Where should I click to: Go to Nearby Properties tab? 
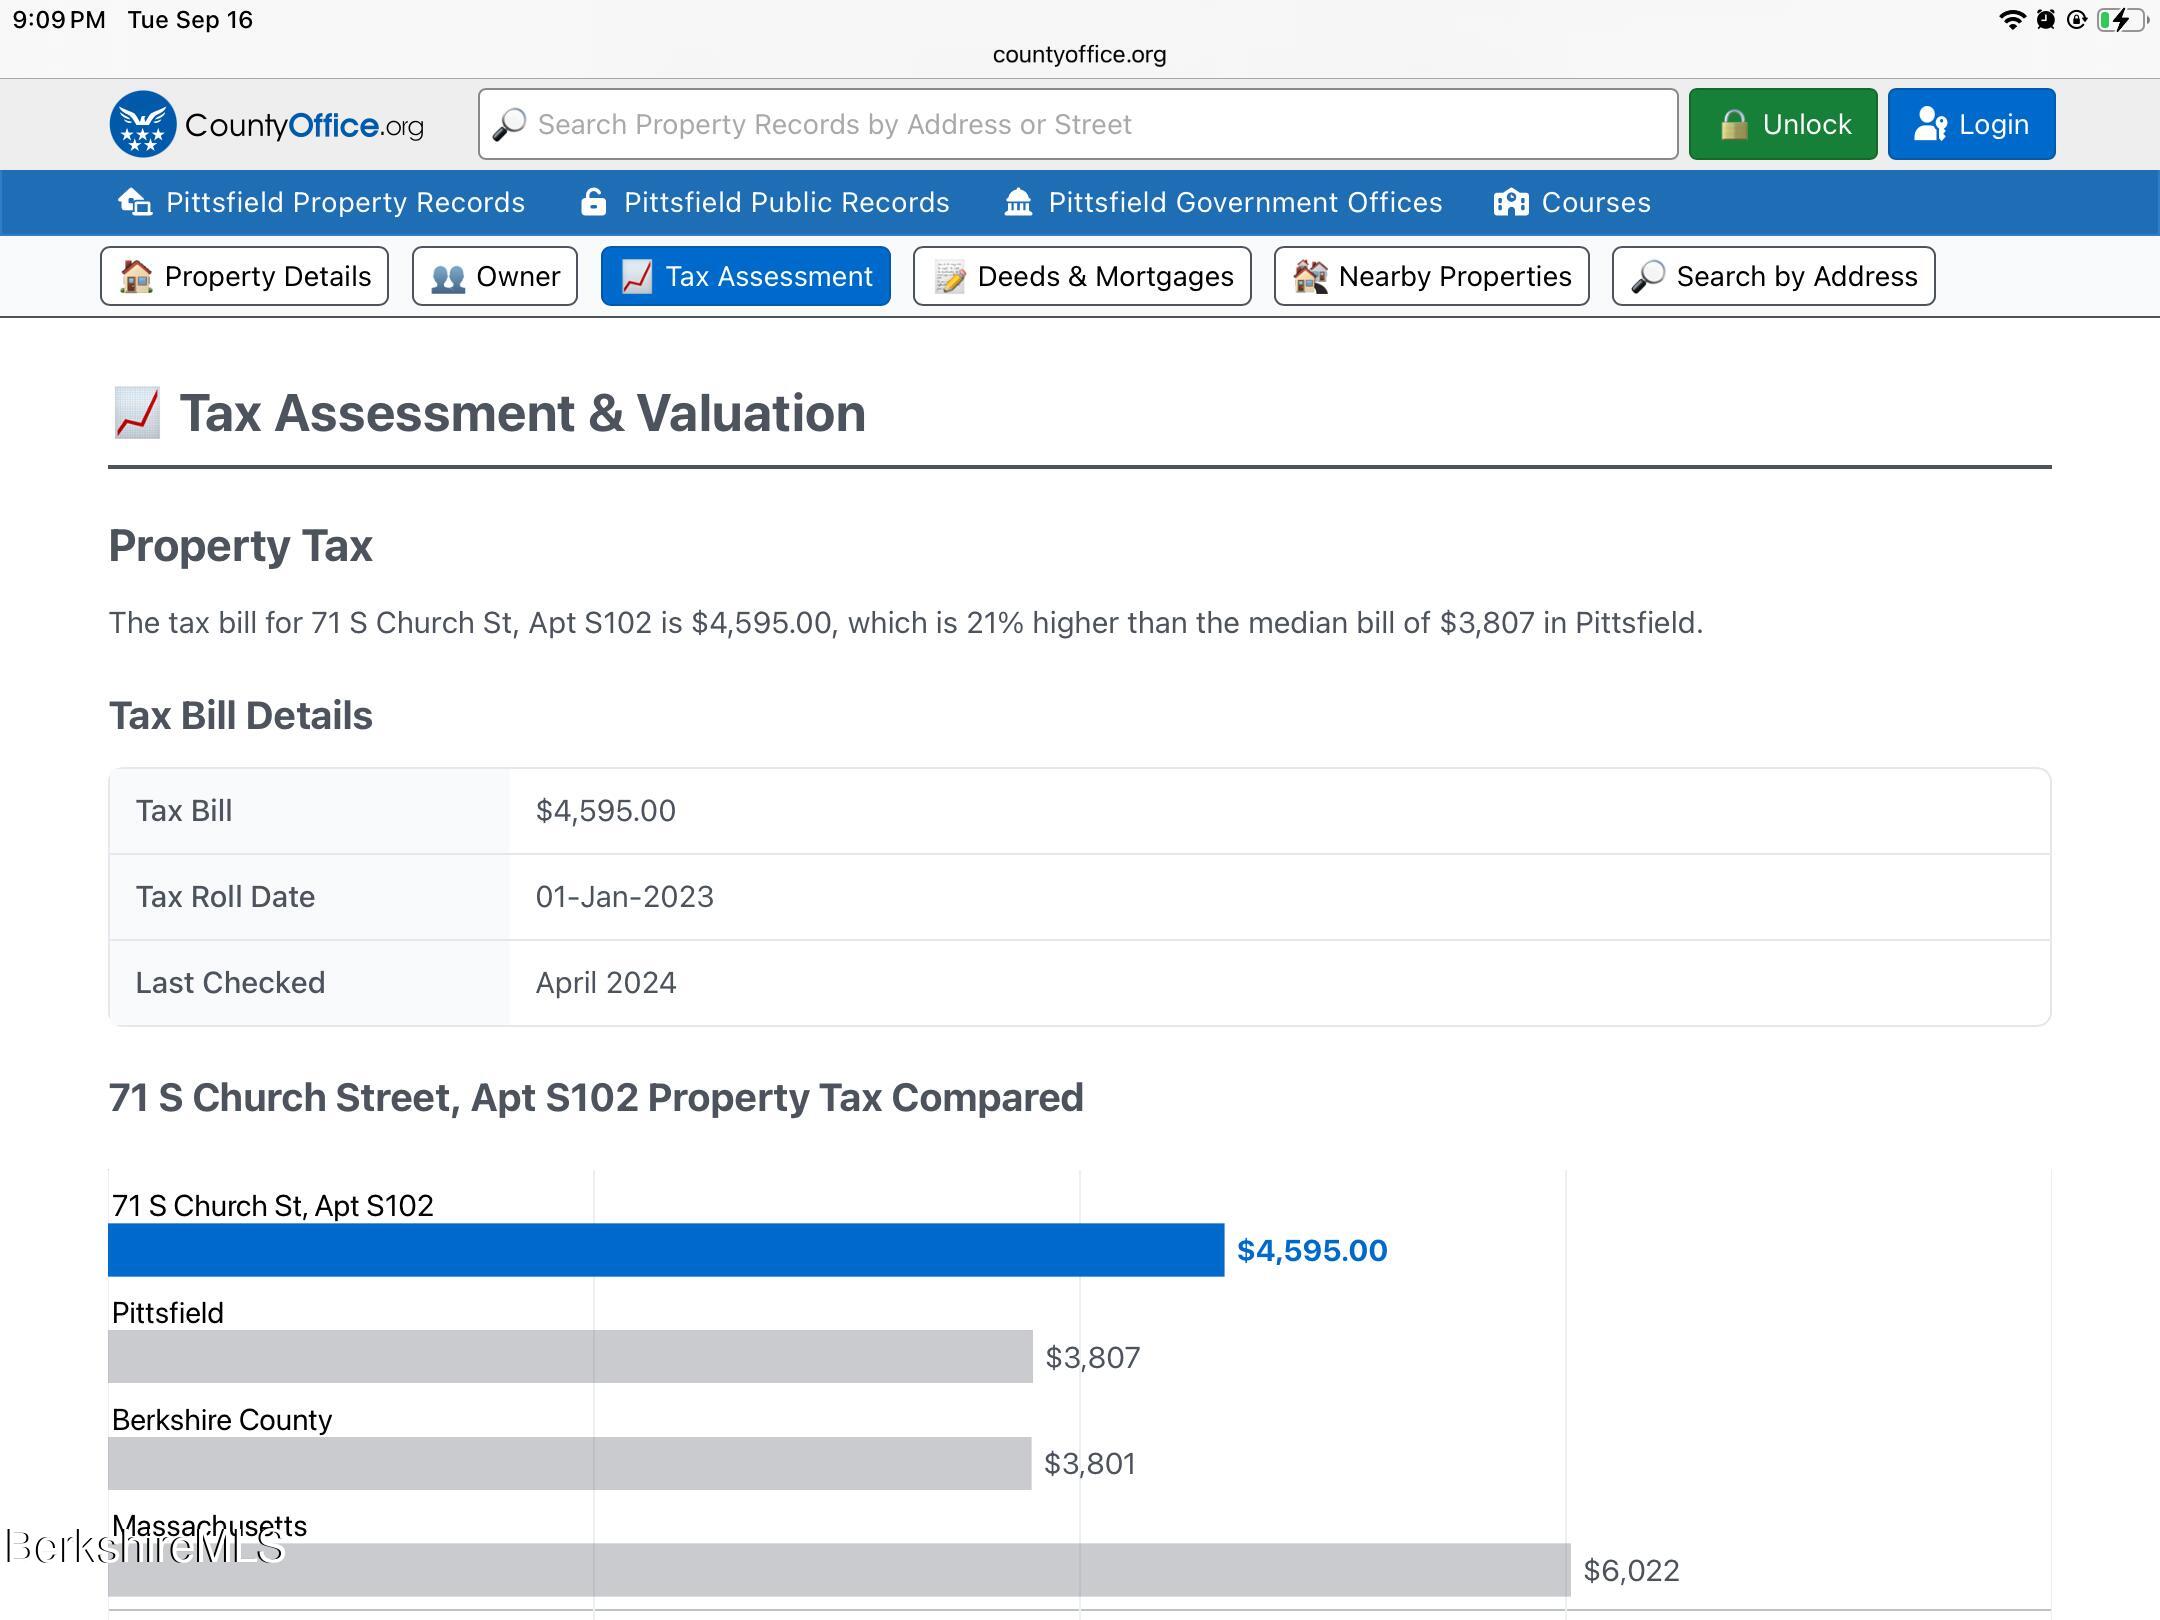click(1431, 276)
